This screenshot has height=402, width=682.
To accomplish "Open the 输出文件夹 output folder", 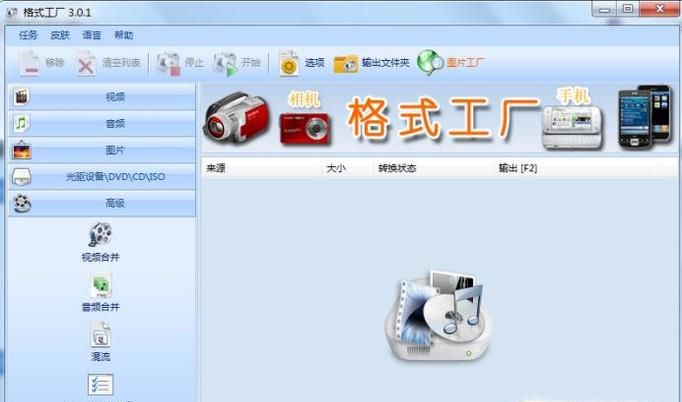I will coord(346,63).
